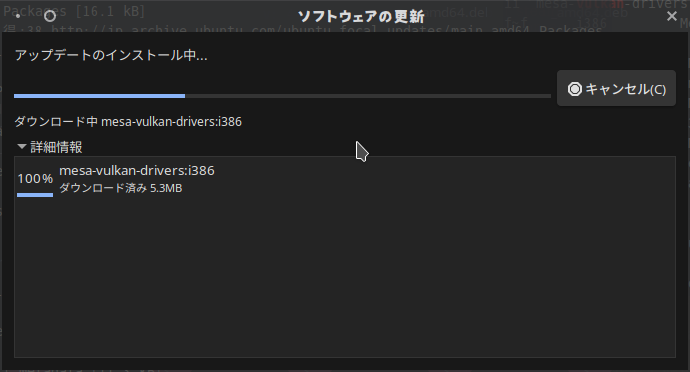Click the キャンセル(C) cancel button
The height and width of the screenshot is (372, 690).
coord(616,88)
